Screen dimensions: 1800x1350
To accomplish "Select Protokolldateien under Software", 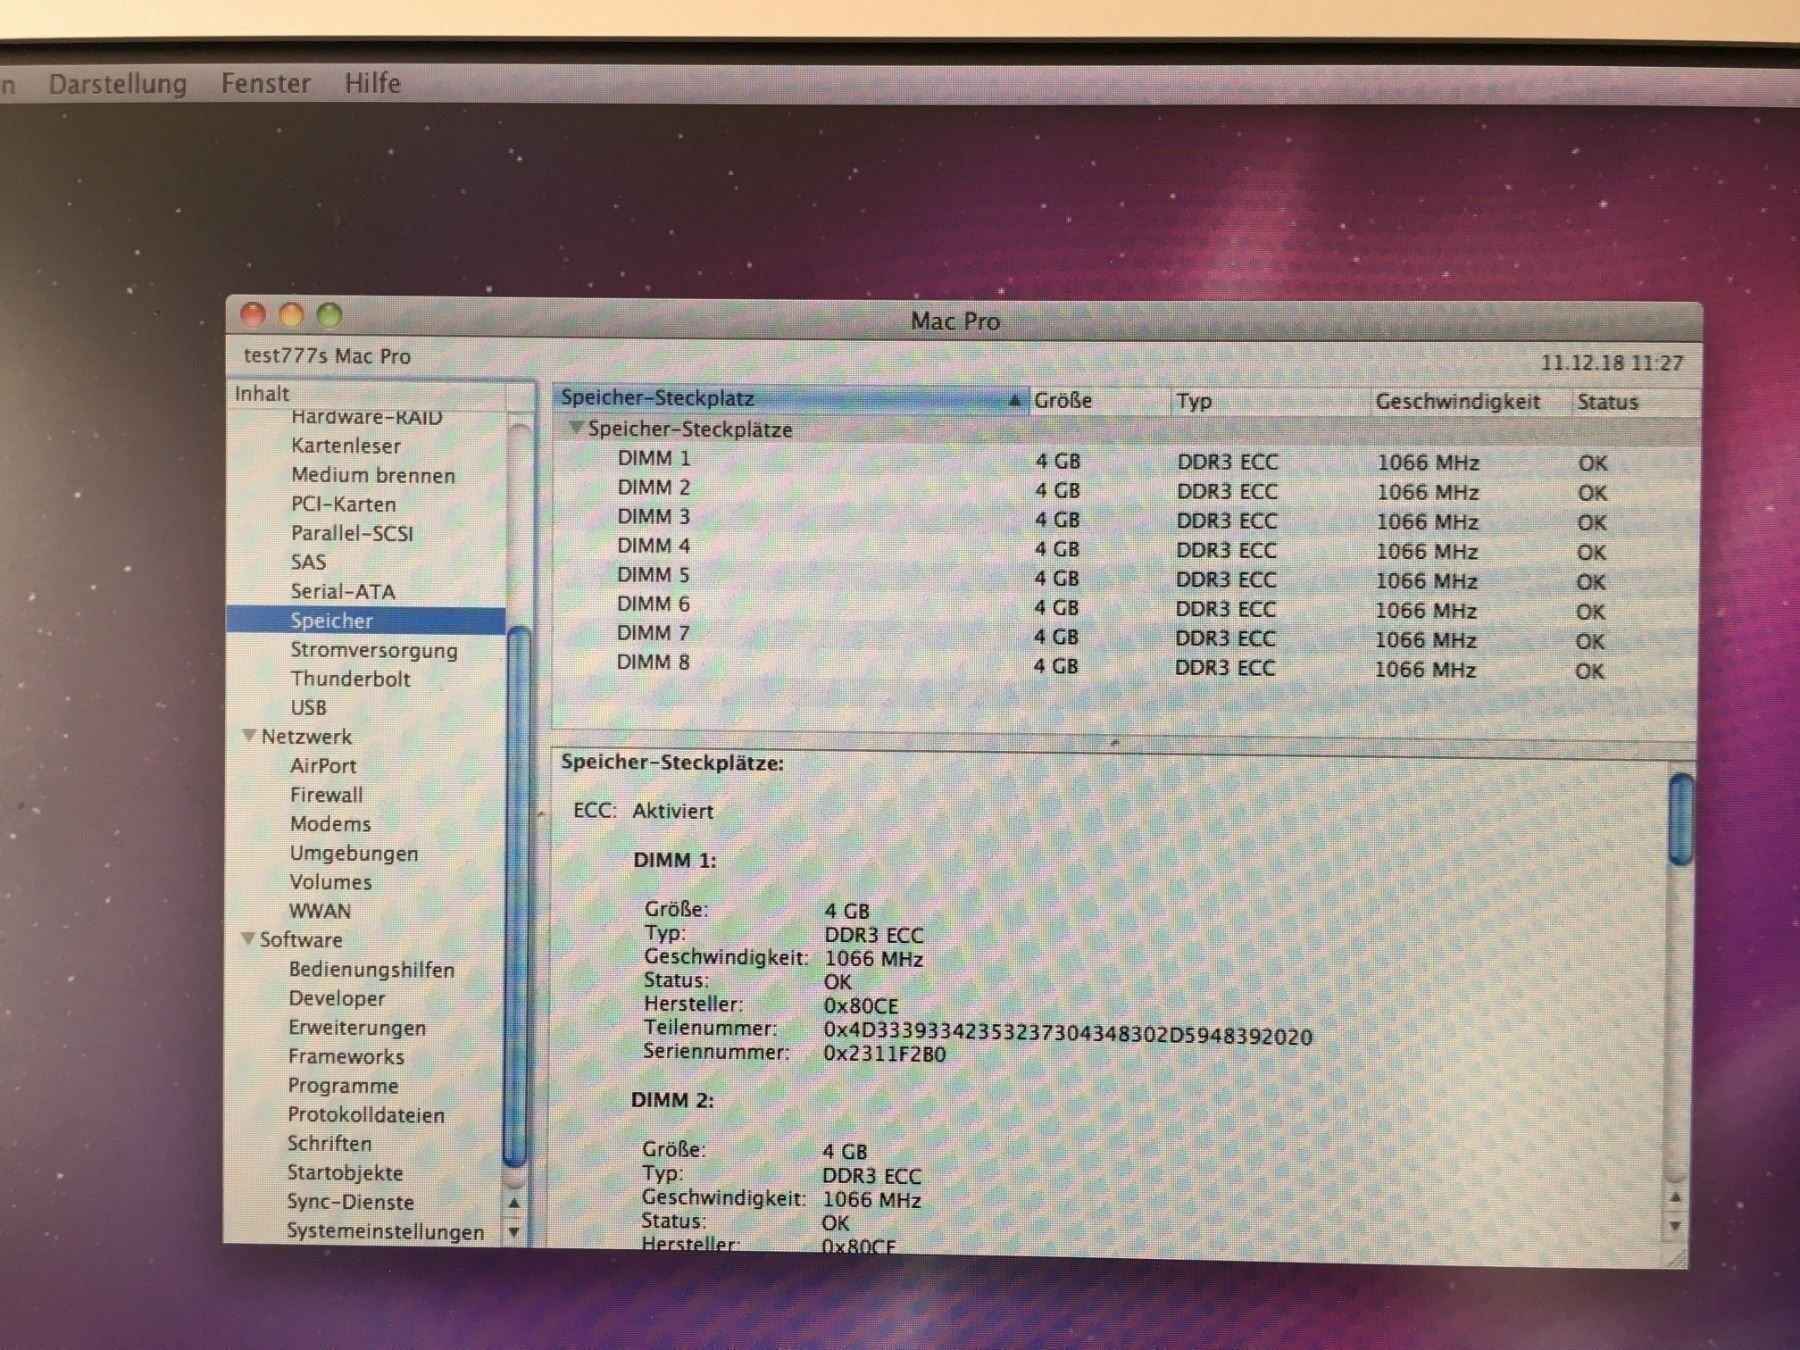I will click(365, 1114).
